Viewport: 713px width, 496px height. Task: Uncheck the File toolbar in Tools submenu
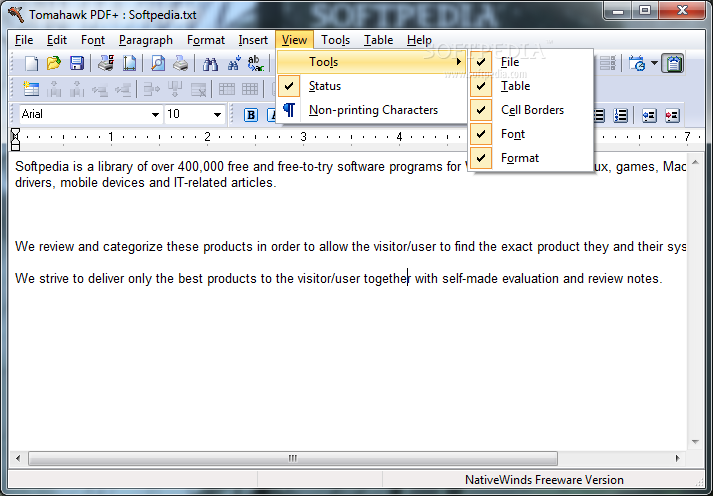pos(531,62)
